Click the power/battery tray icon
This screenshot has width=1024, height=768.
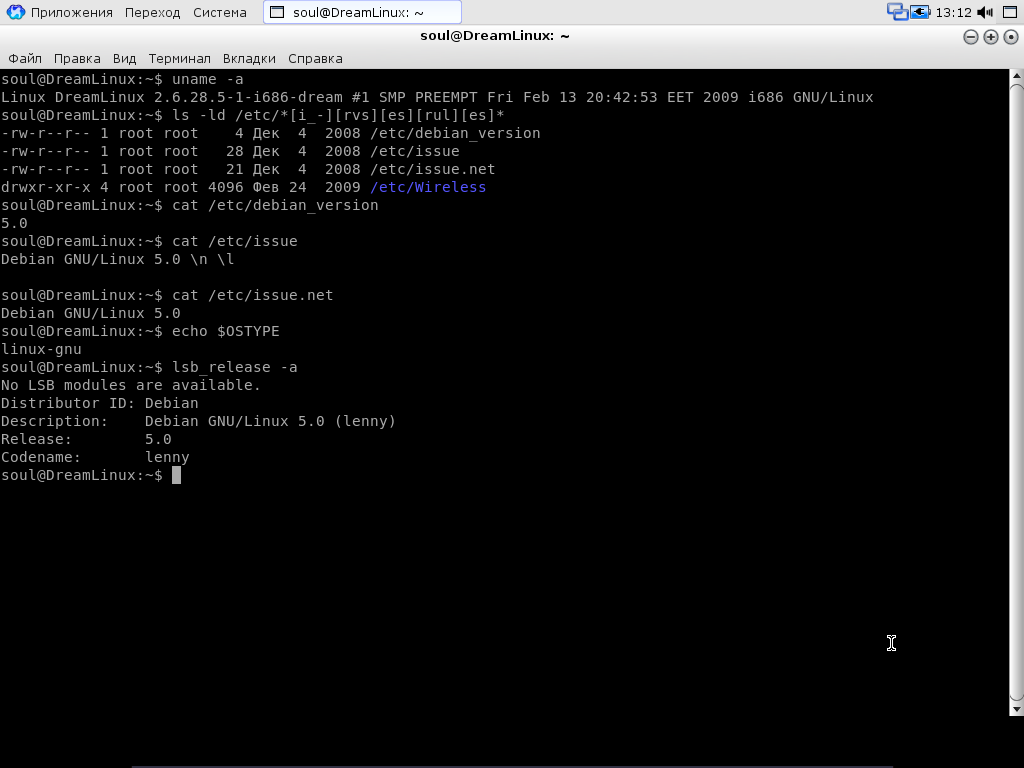pos(920,12)
